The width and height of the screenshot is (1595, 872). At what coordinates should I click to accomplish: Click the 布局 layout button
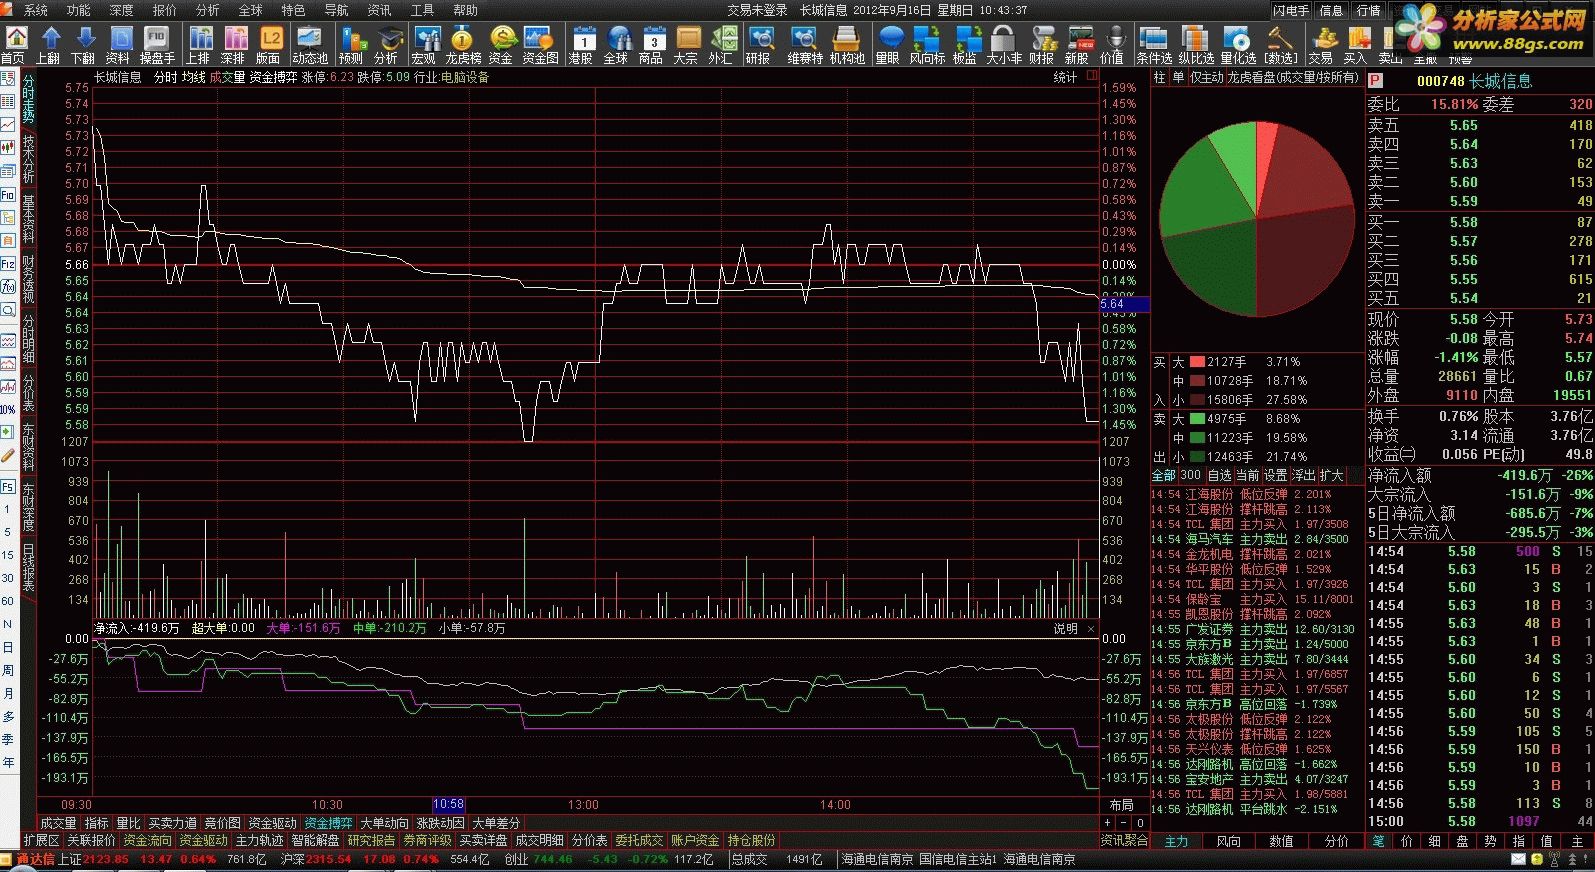click(1122, 805)
